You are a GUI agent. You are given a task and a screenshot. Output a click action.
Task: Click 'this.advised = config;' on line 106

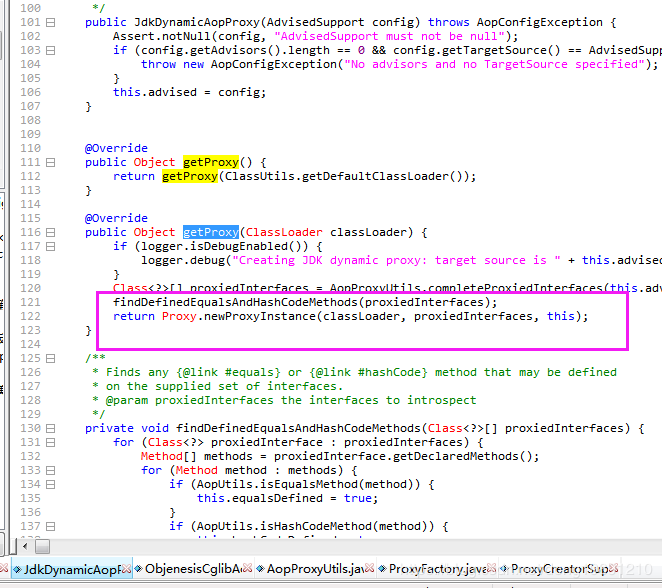(x=190, y=92)
